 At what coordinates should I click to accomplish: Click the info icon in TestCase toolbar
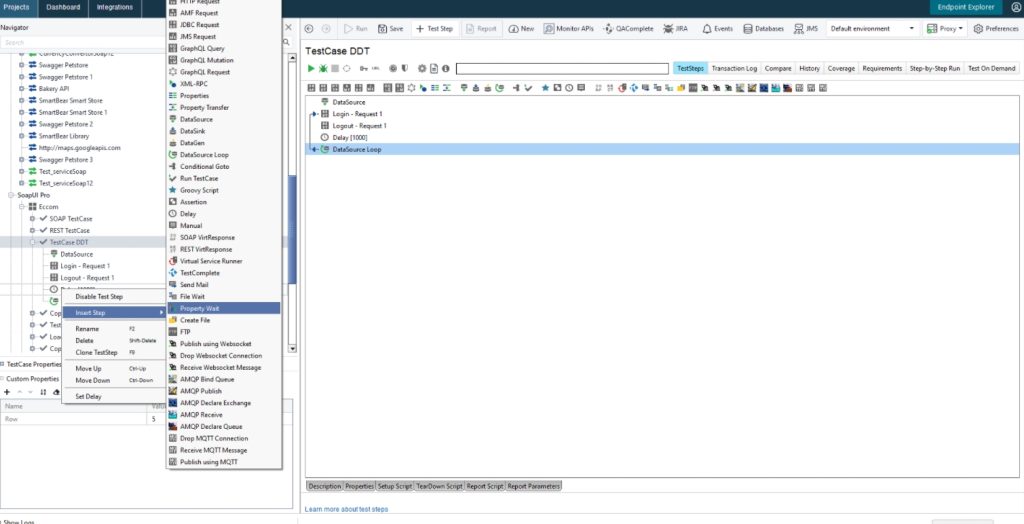coord(445,69)
